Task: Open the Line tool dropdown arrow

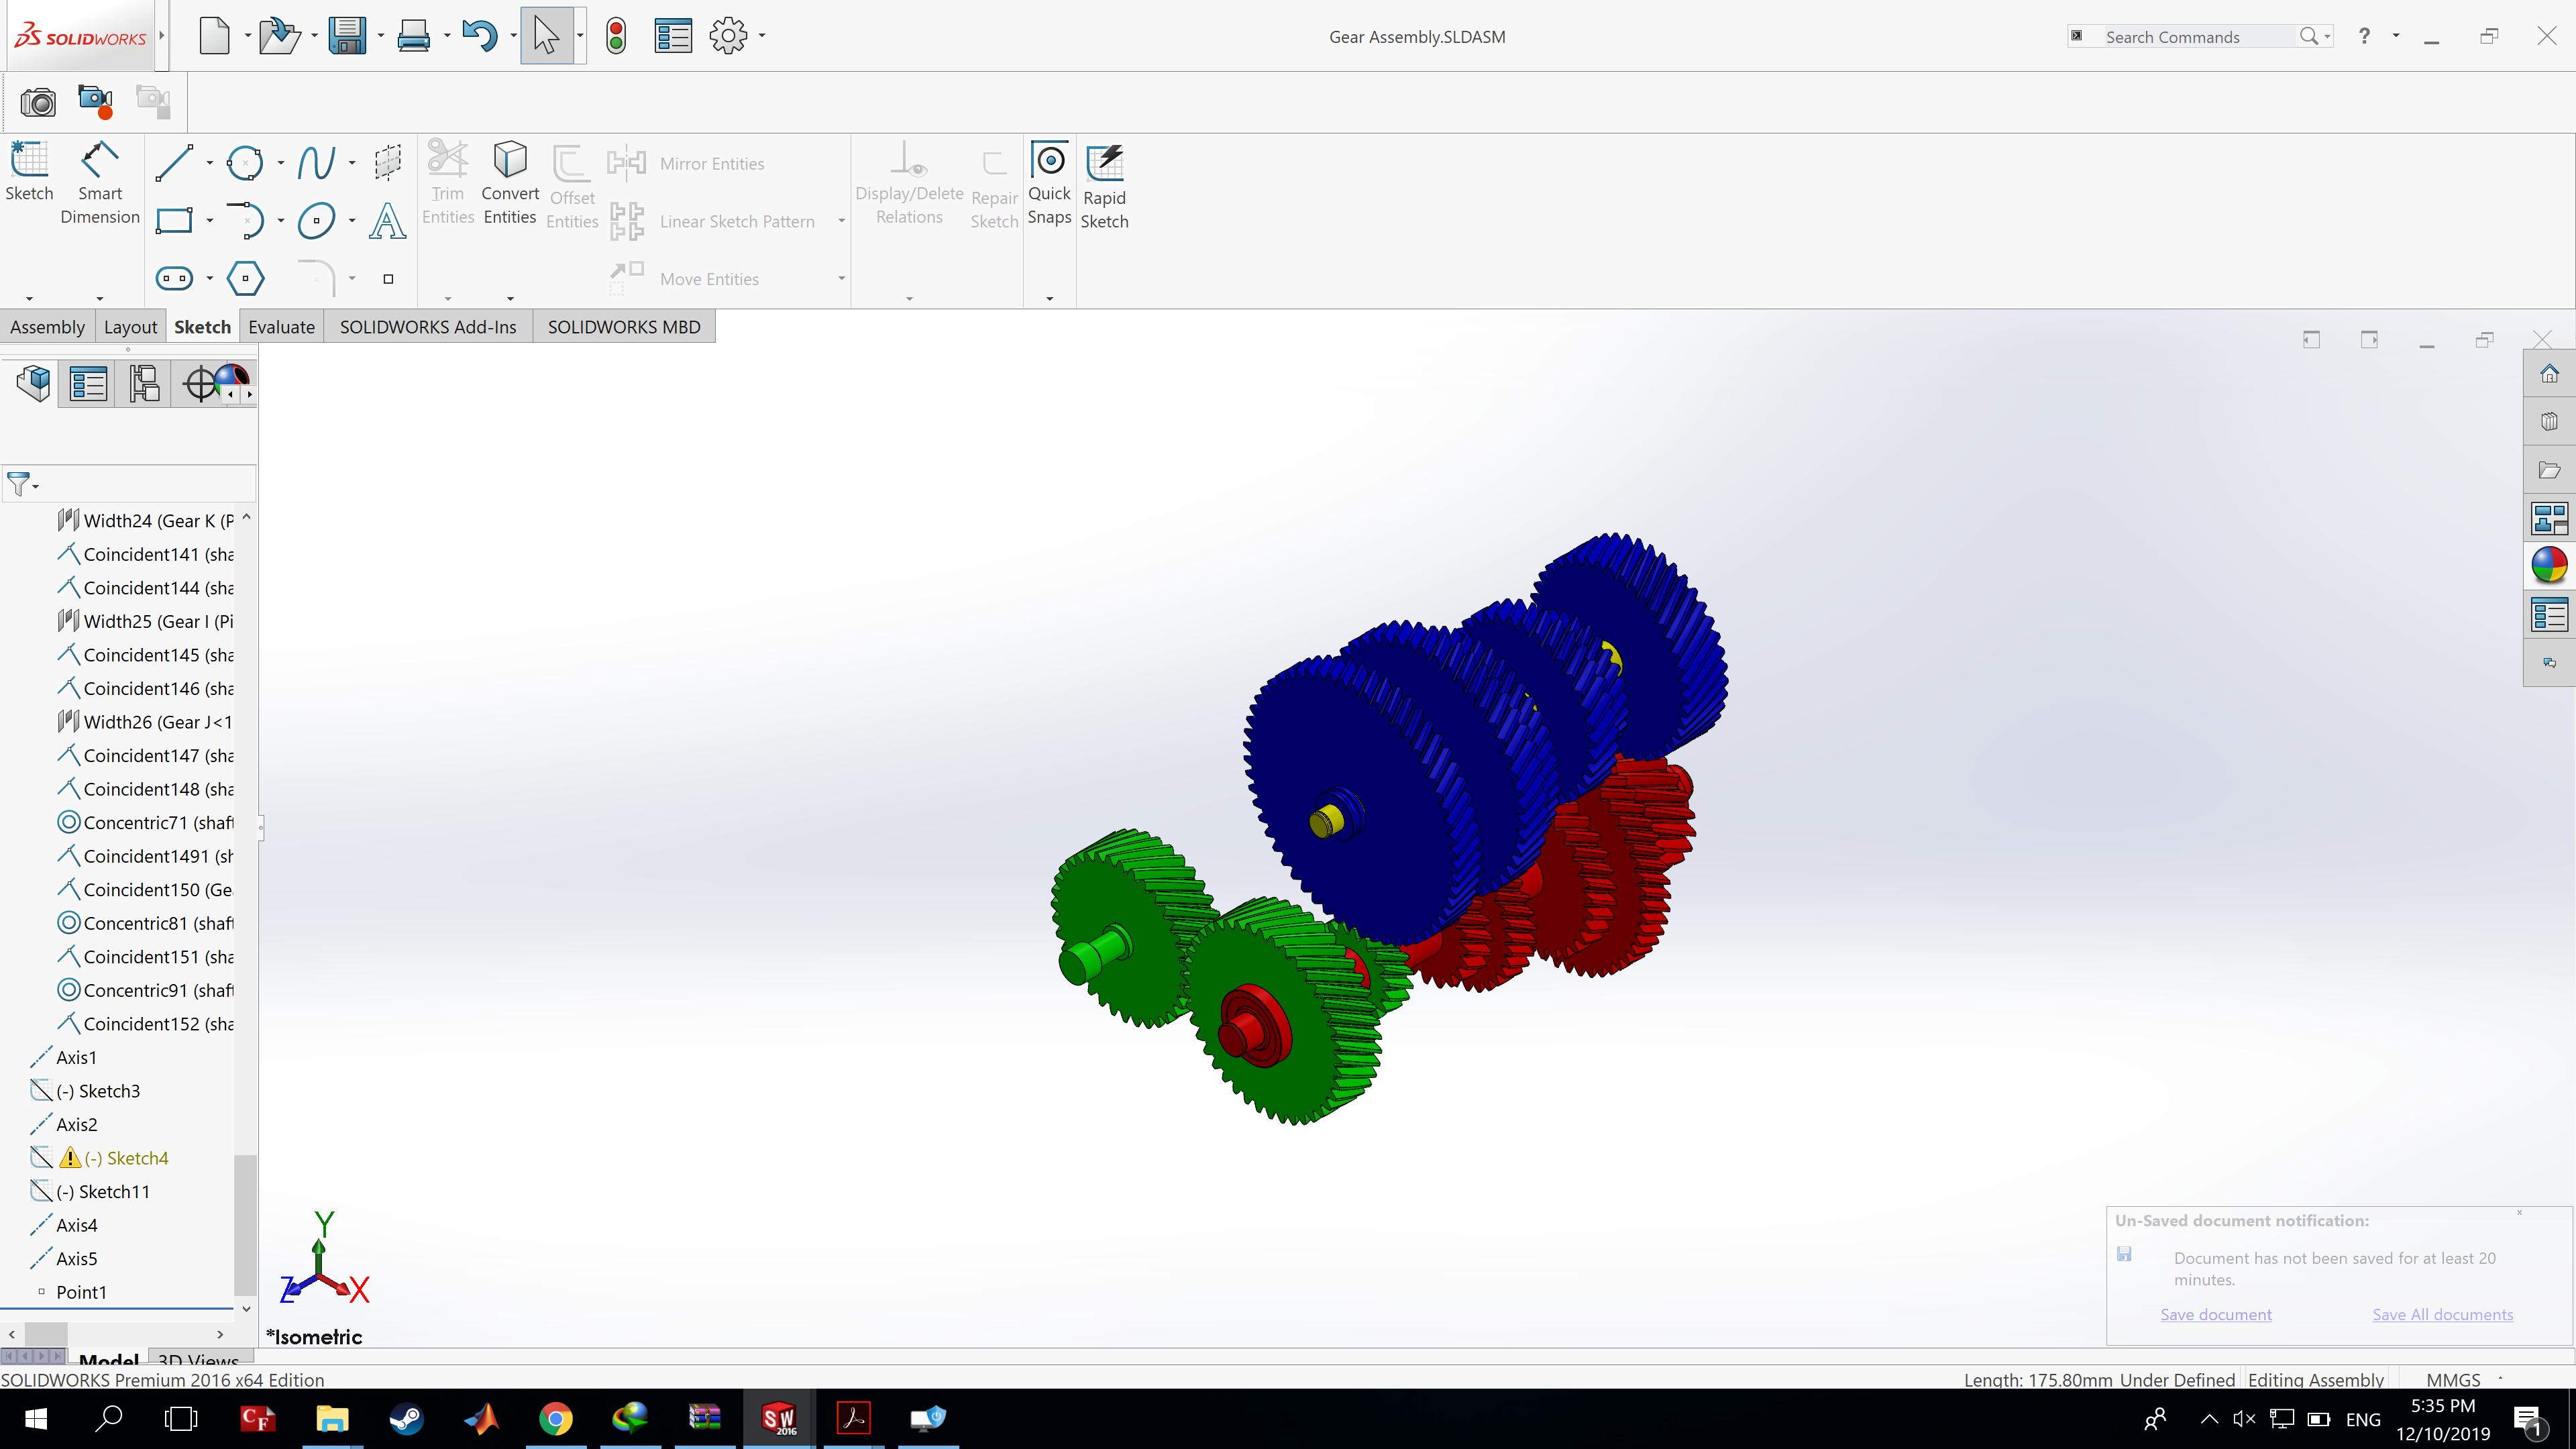Action: click(209, 163)
